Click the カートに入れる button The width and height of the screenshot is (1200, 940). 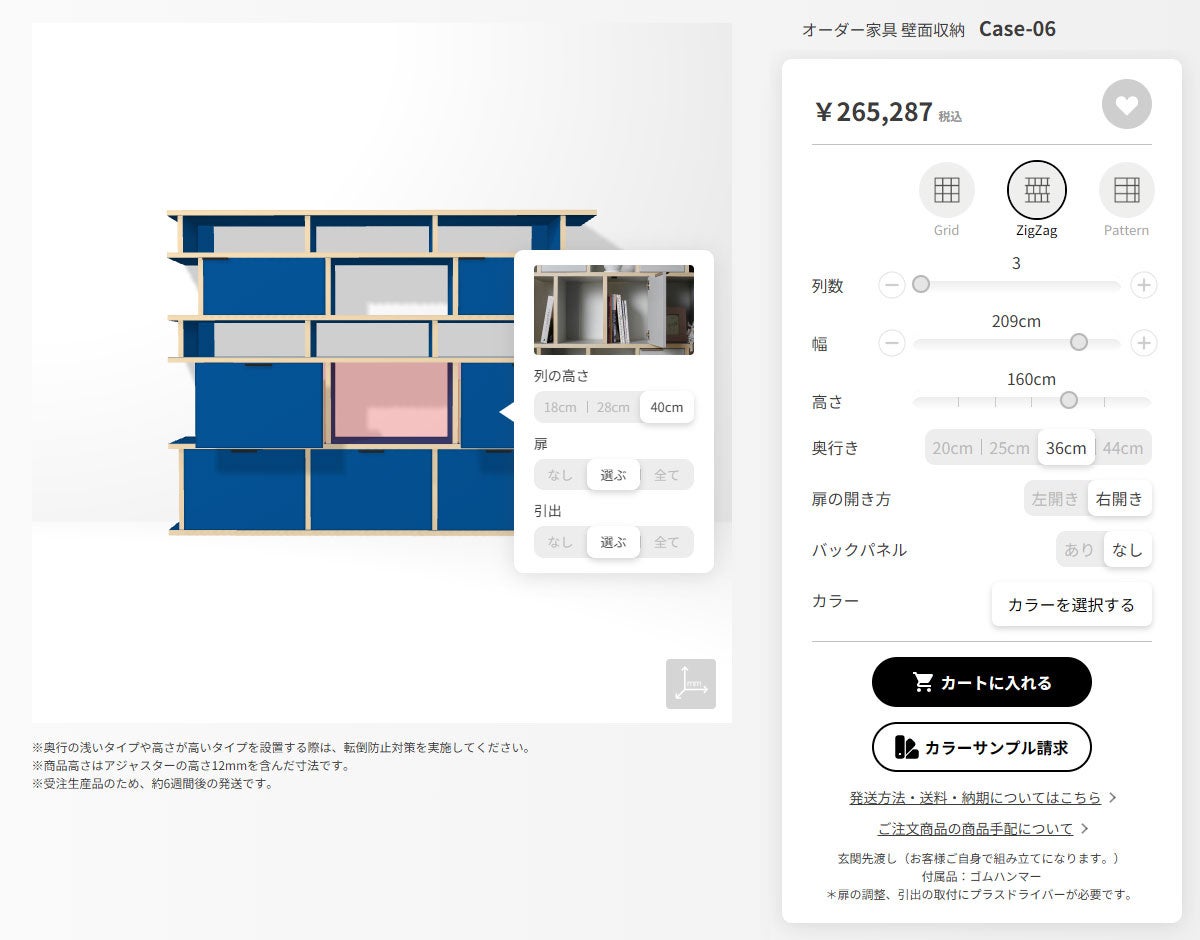pos(982,682)
